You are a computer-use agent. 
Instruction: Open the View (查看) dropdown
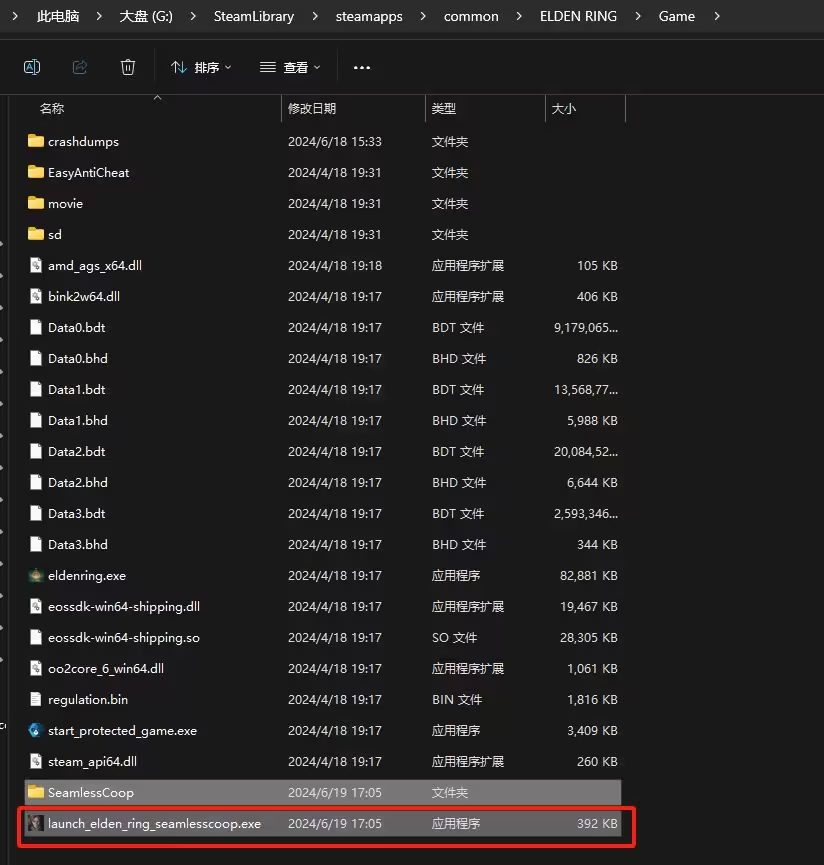click(x=290, y=67)
